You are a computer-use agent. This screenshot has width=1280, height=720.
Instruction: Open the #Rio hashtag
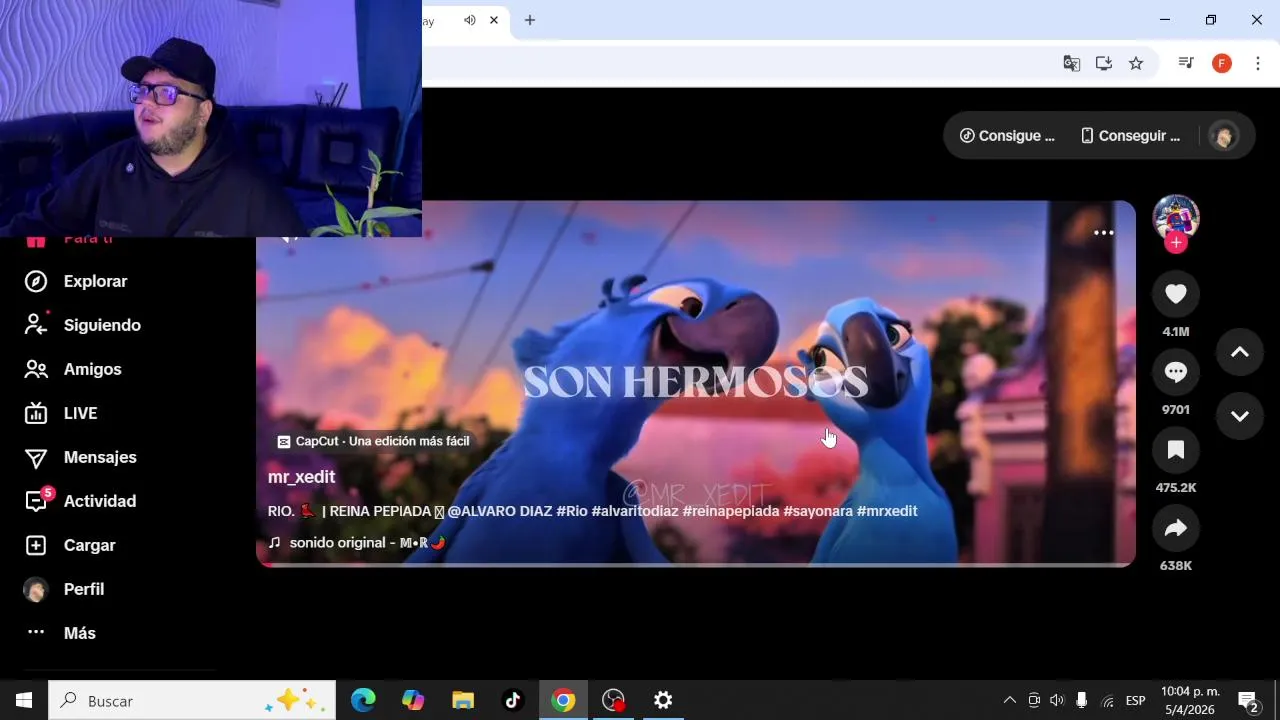[x=572, y=511]
